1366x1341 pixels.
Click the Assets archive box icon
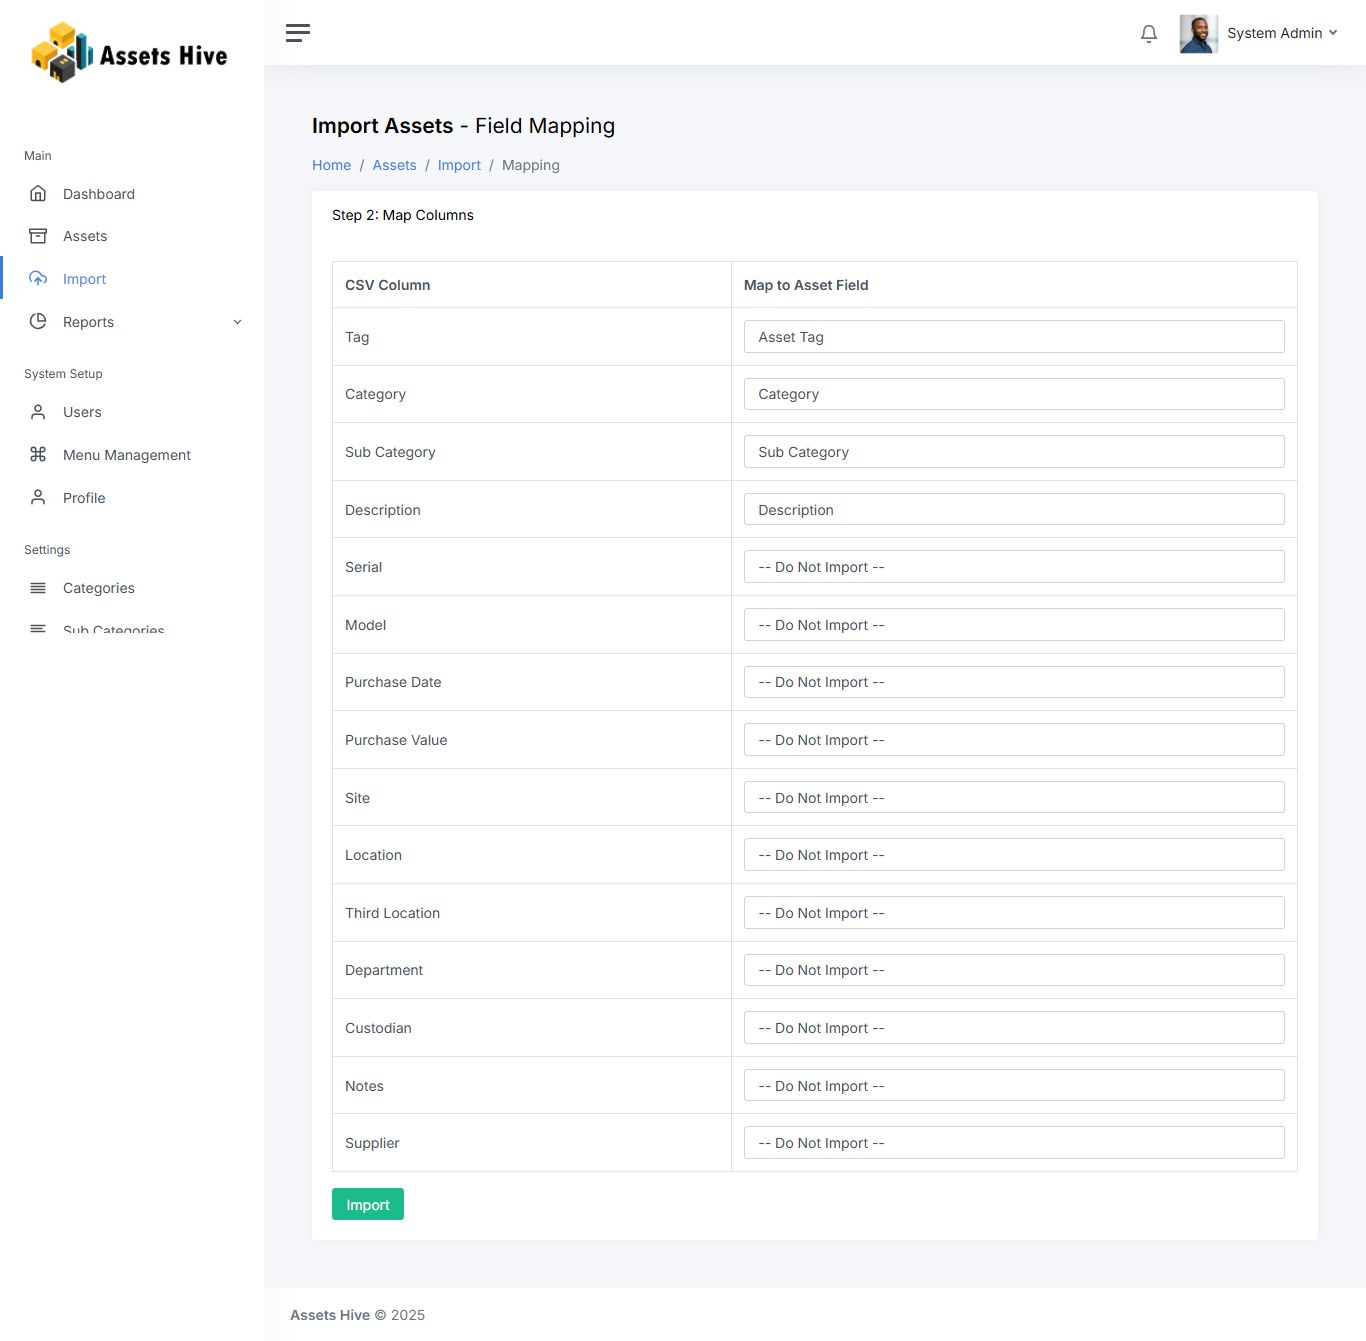coord(38,236)
